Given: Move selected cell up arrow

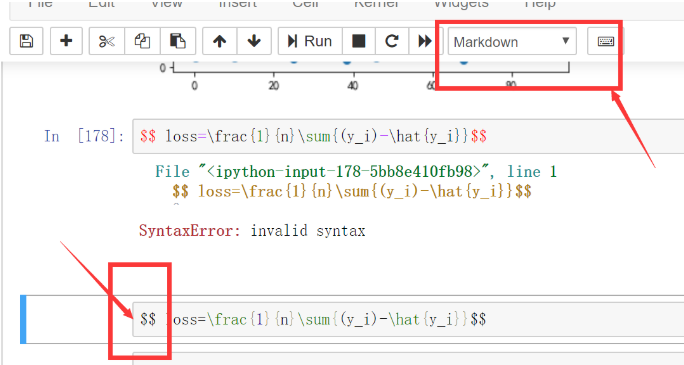Looking at the screenshot, I should pyautogui.click(x=220, y=41).
